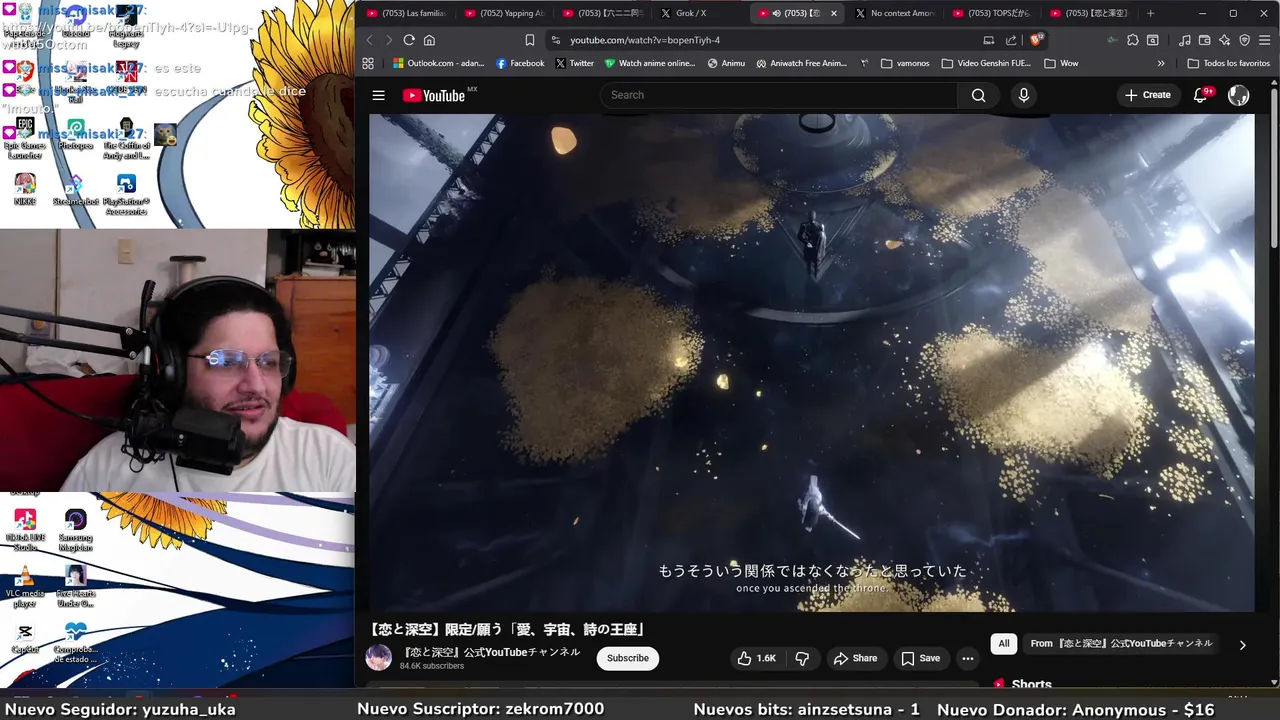Share the video with the Share button
The width and height of the screenshot is (1280, 720).
coord(855,658)
